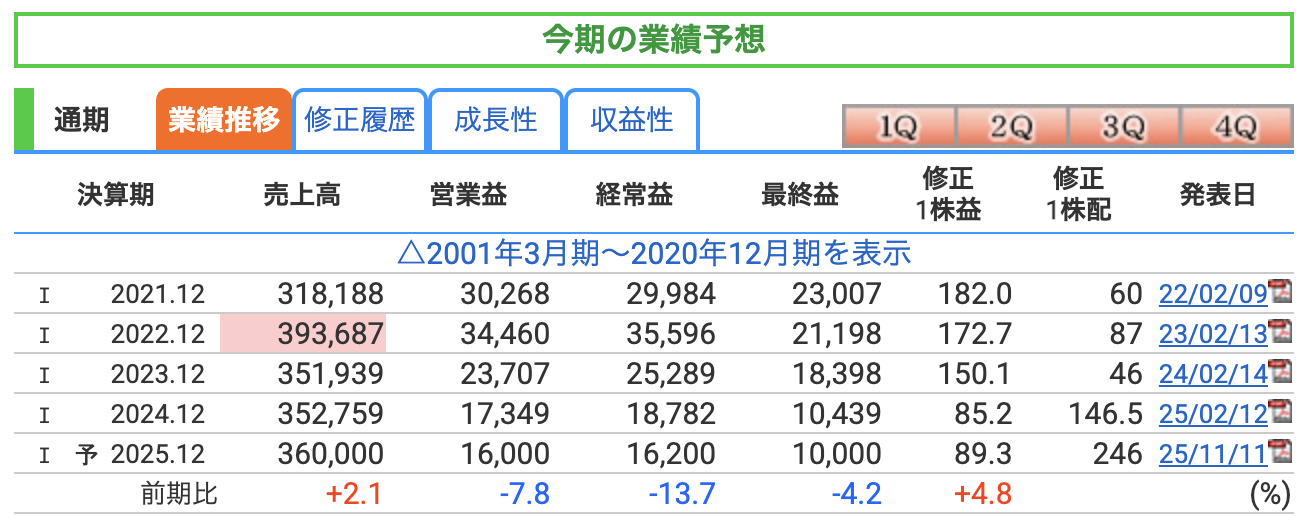Select the 成長性 tab

point(495,121)
